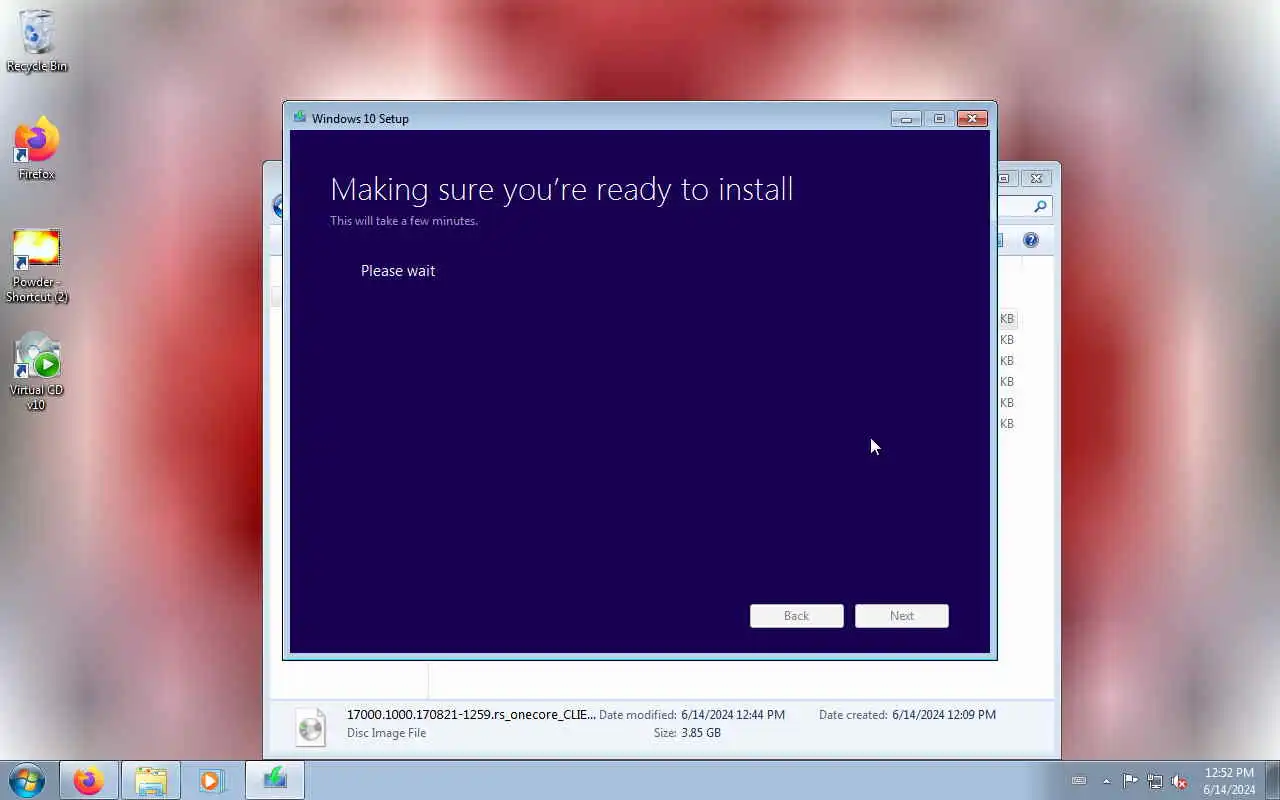The image size is (1280, 800).
Task: Open the clock showing 12:52 PM
Action: (x=1229, y=781)
